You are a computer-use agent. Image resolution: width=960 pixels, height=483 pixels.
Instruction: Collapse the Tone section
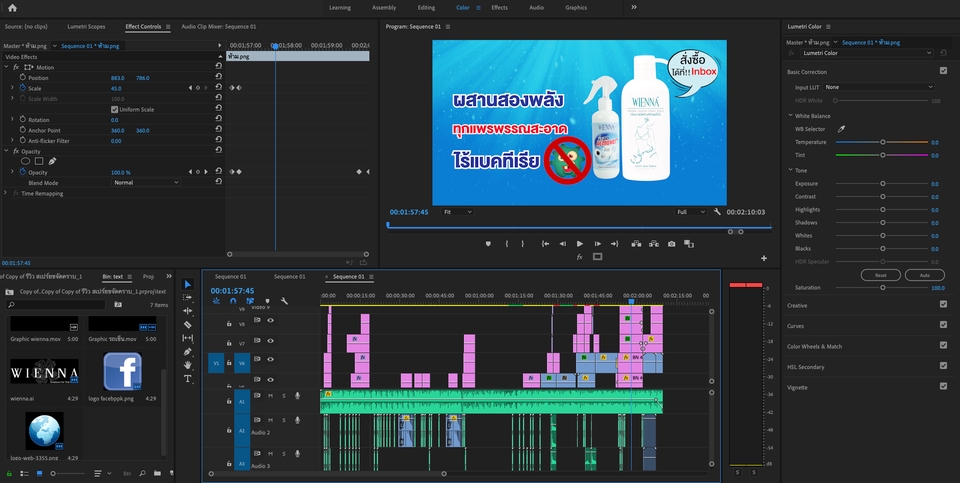790,170
